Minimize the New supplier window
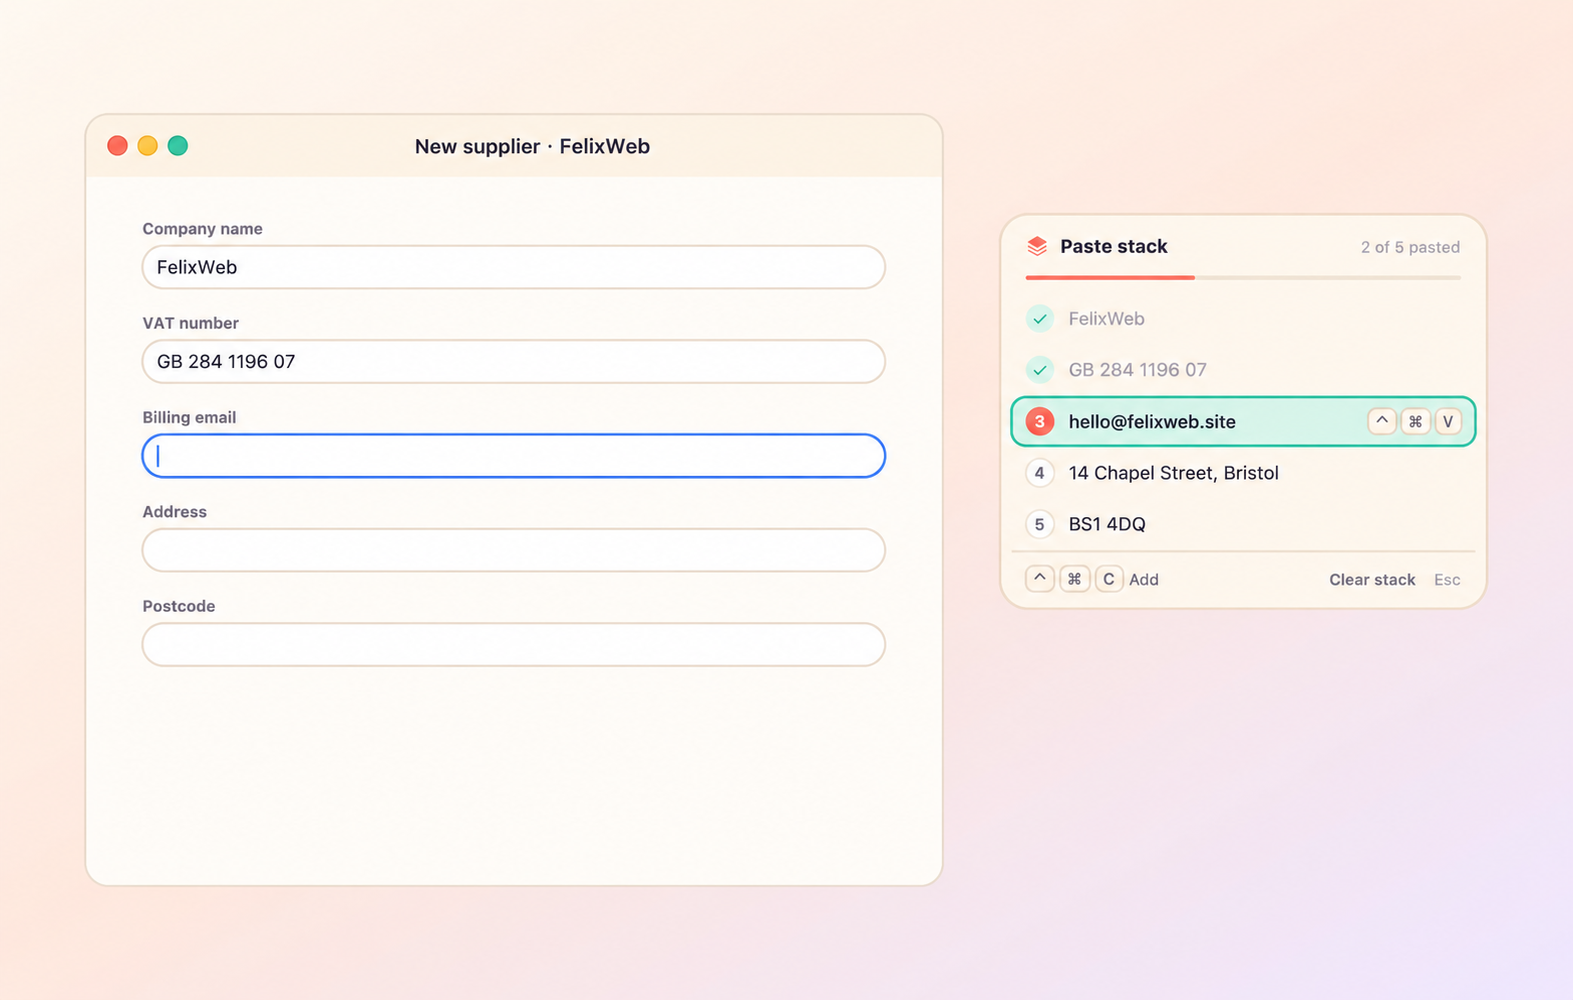The image size is (1573, 1000). tap(147, 146)
